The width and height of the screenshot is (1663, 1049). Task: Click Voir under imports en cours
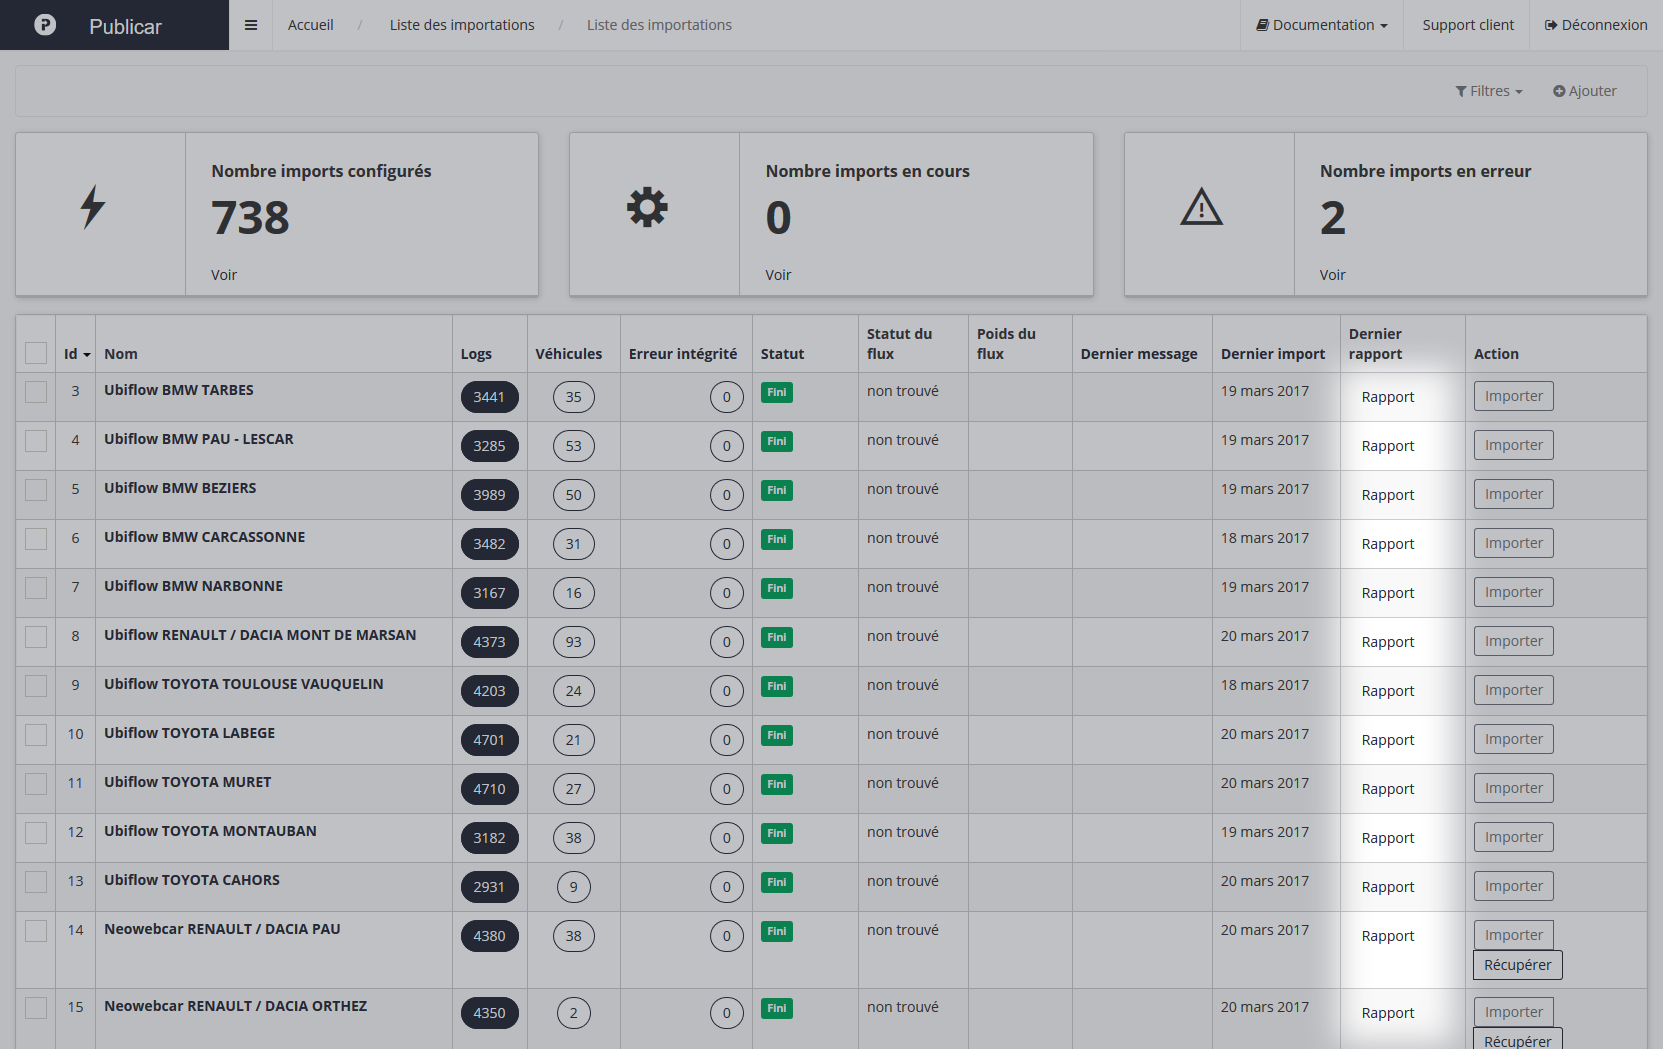(778, 275)
